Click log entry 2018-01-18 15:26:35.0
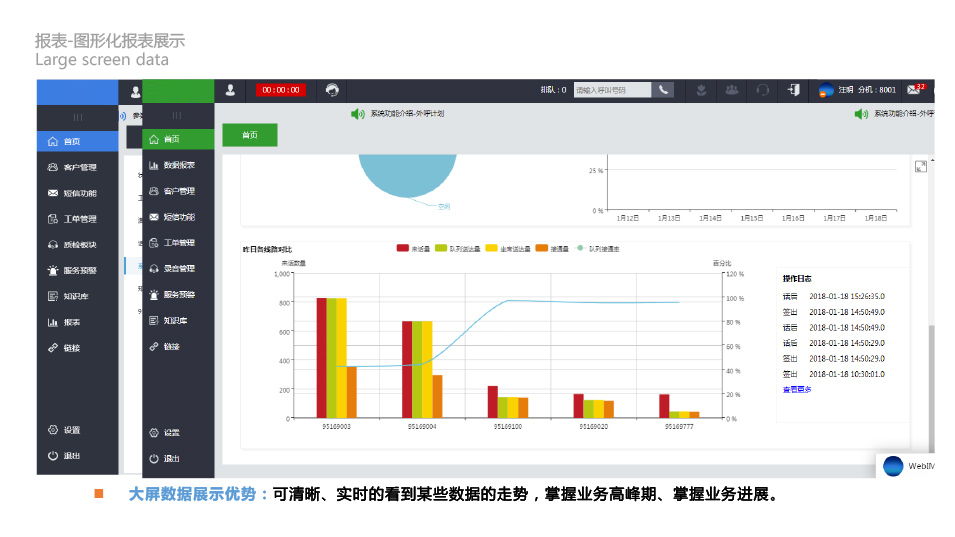Viewport: 955px width, 537px height. [834, 297]
